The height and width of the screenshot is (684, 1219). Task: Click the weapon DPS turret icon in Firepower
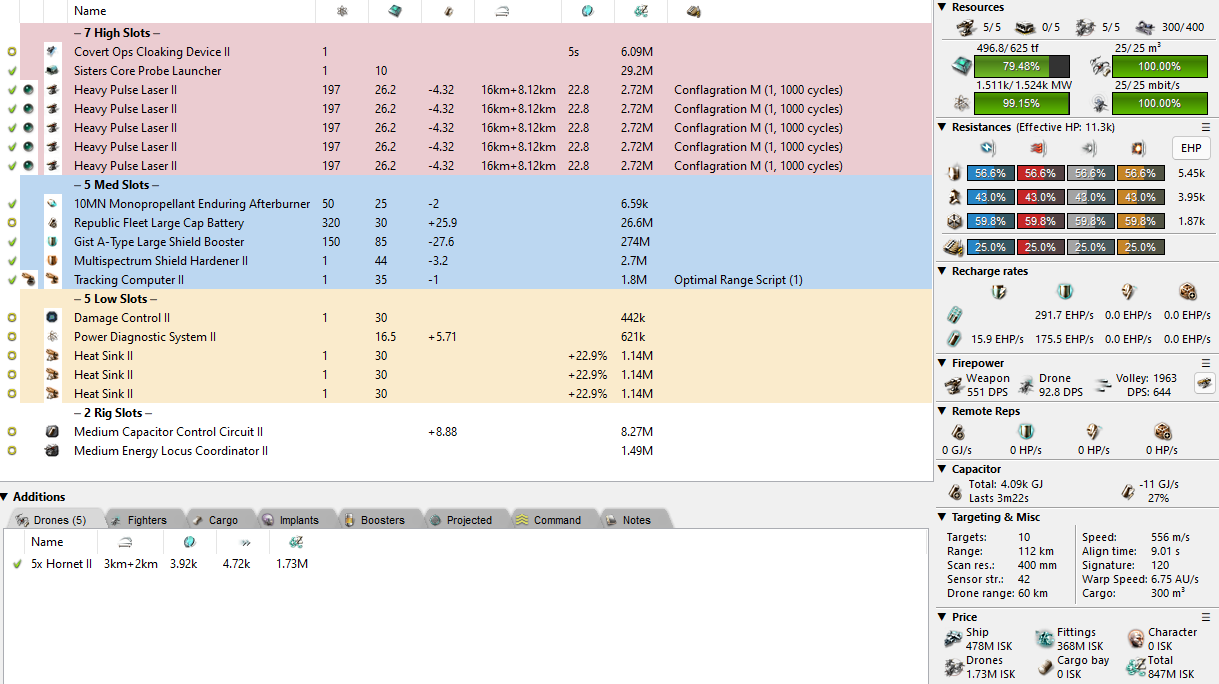[954, 385]
